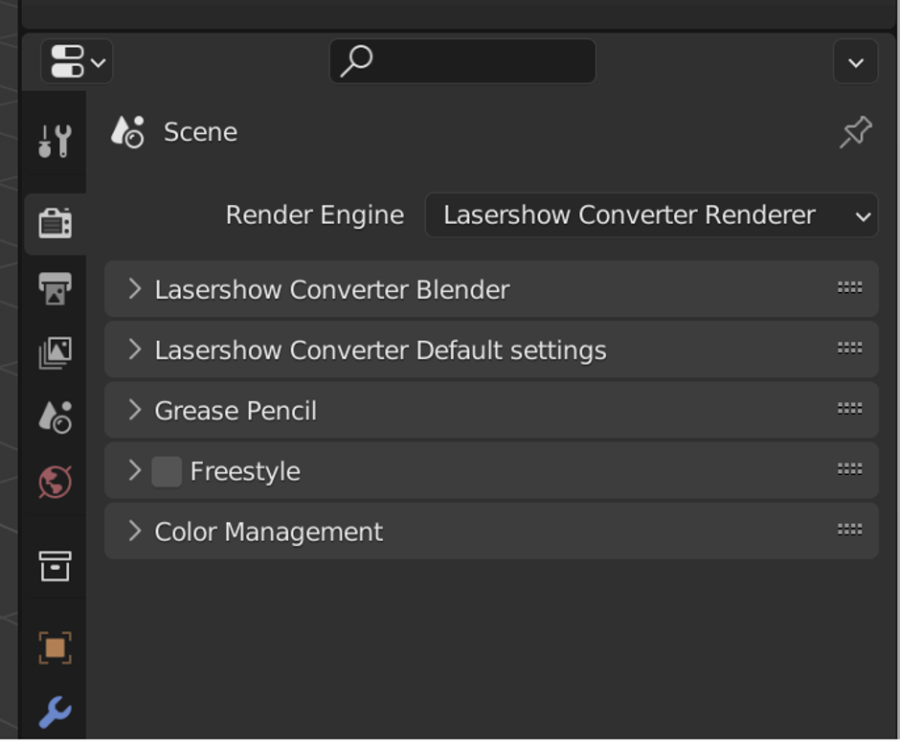900x746 pixels.
Task: Open the Modifiers properties tab
Action: point(55,713)
